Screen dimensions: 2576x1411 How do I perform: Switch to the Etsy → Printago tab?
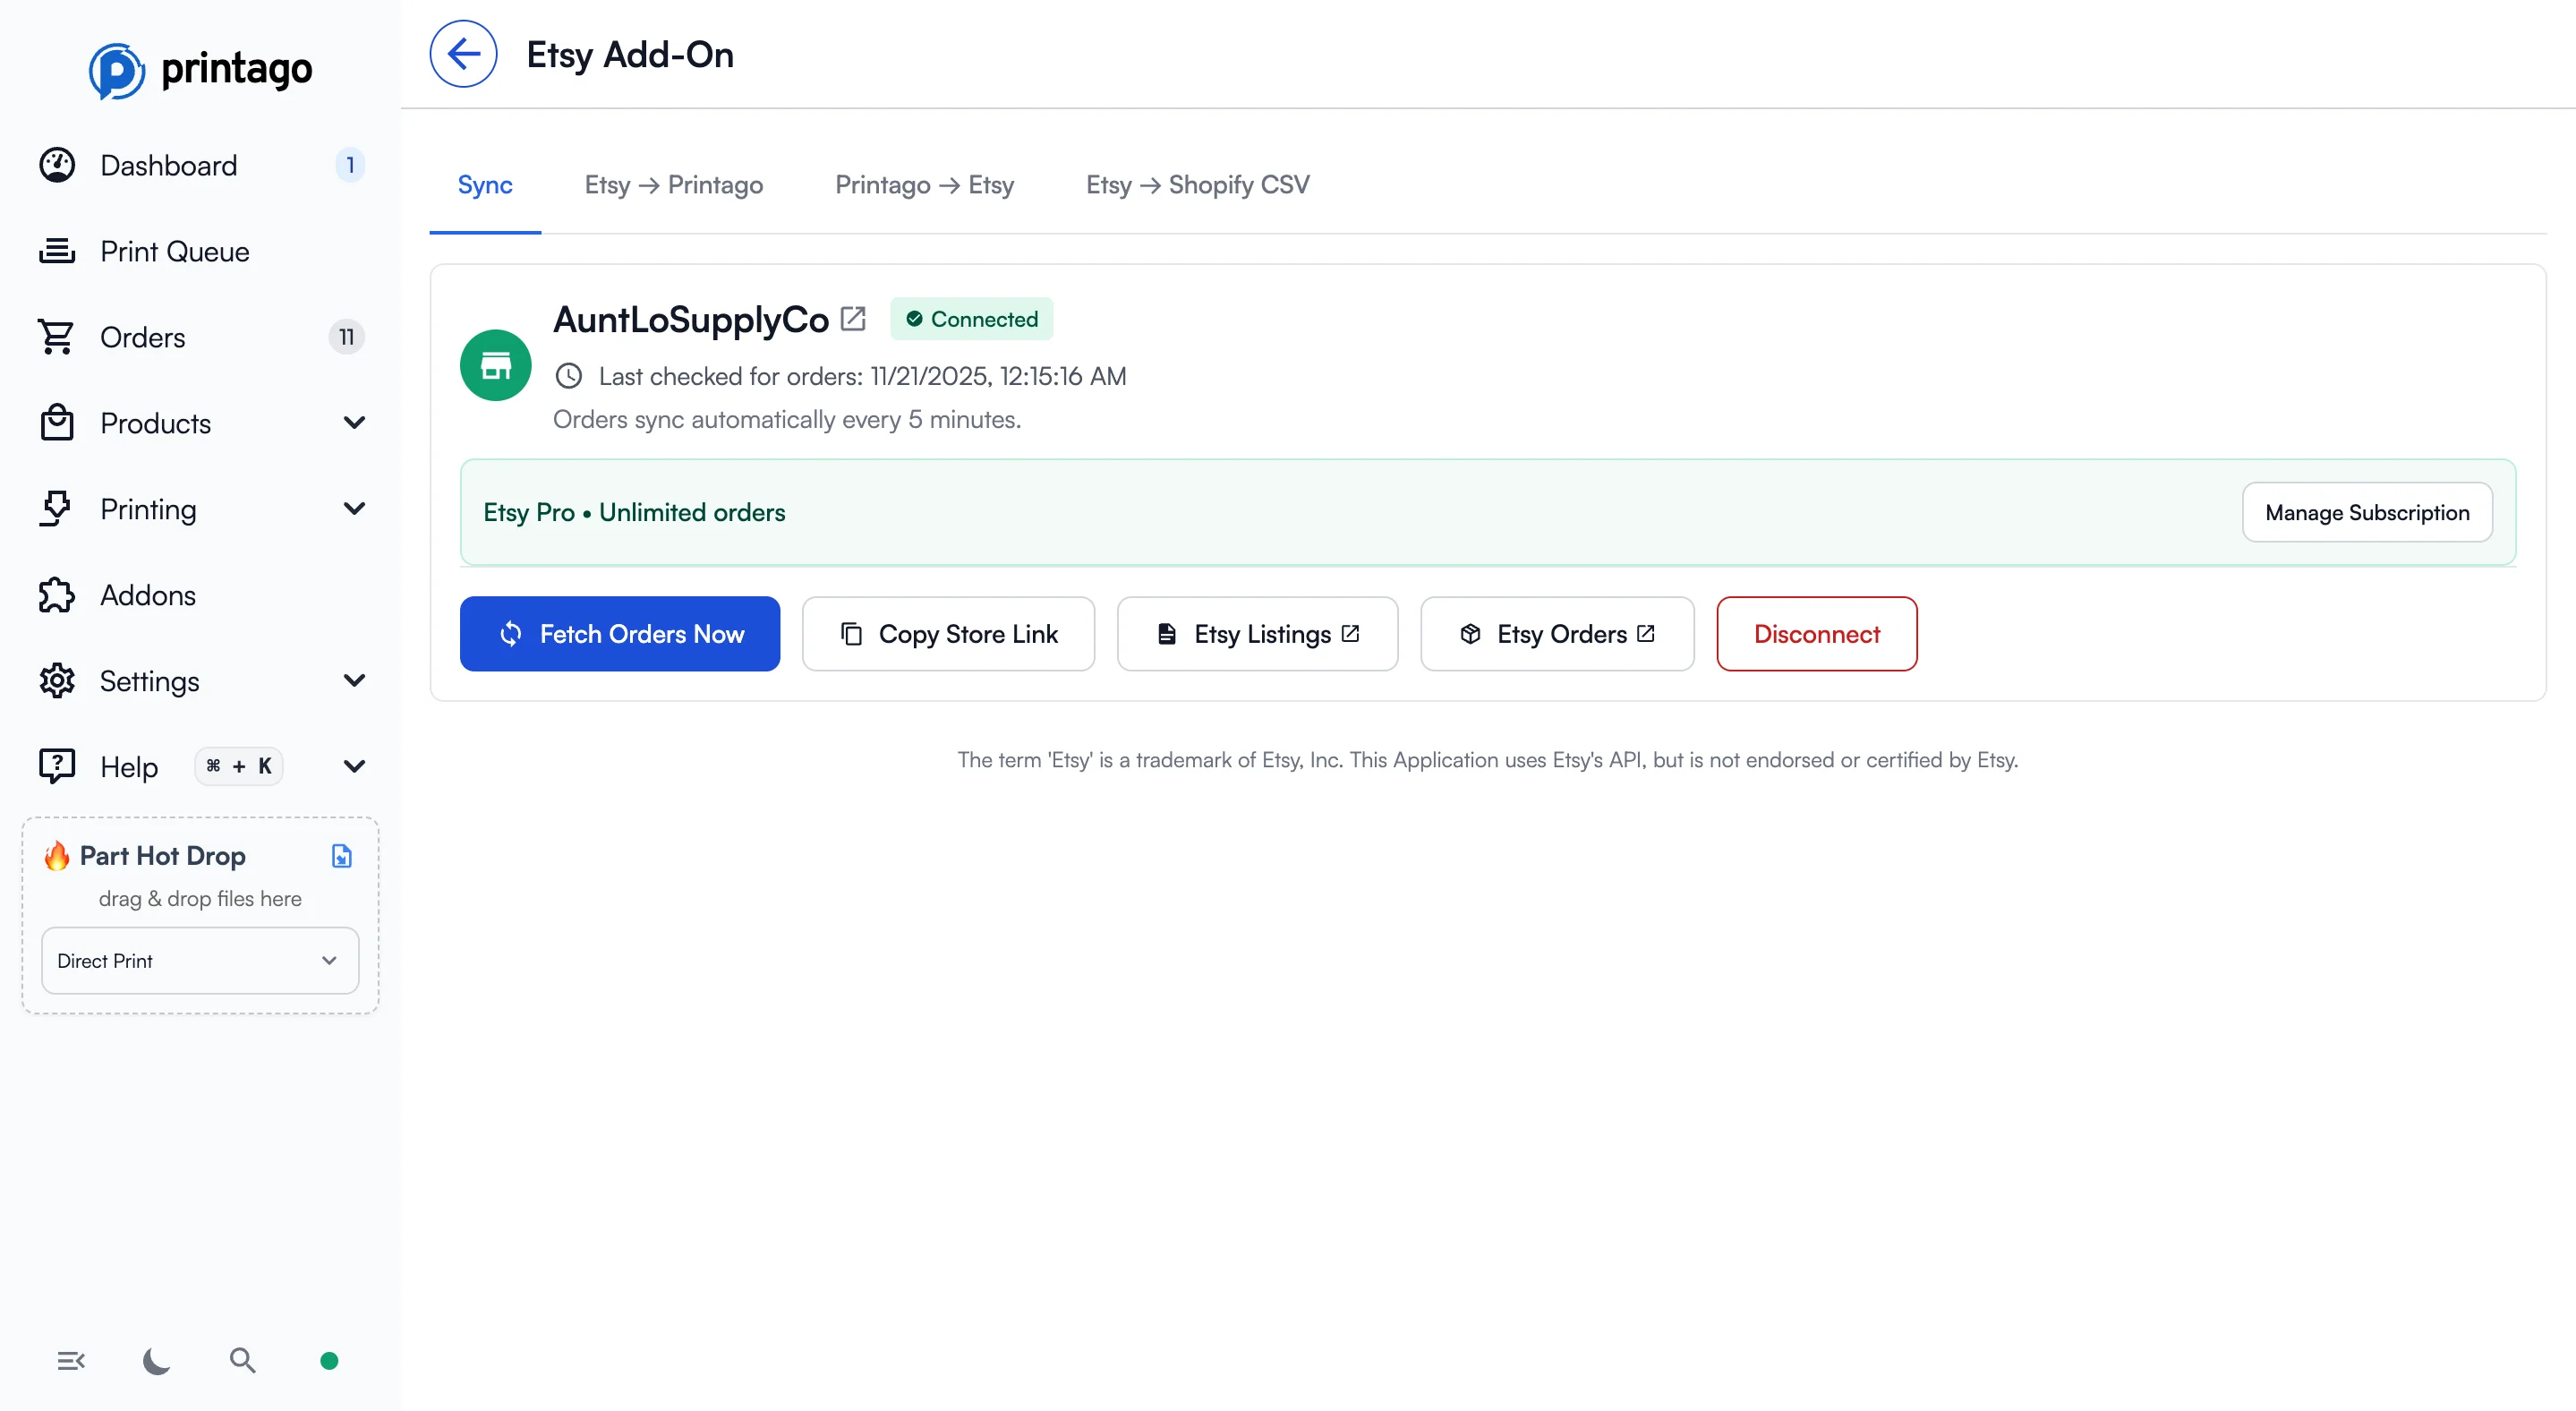(674, 184)
